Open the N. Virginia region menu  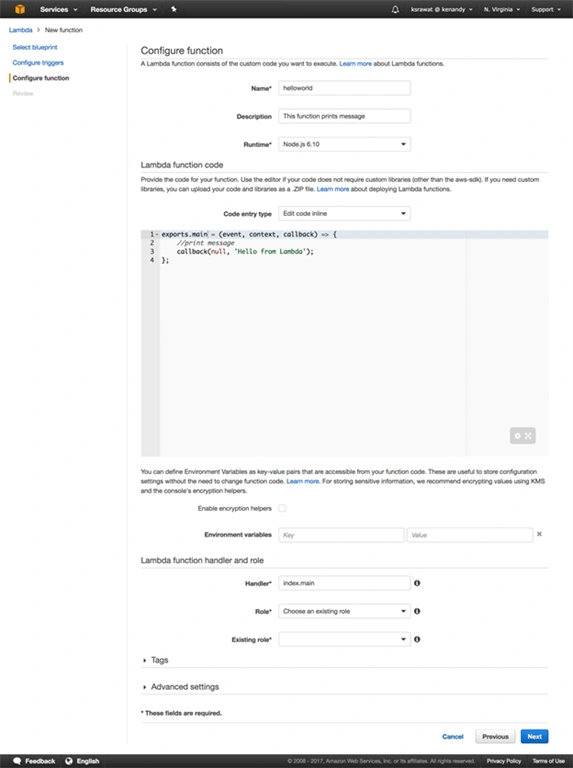501,9
